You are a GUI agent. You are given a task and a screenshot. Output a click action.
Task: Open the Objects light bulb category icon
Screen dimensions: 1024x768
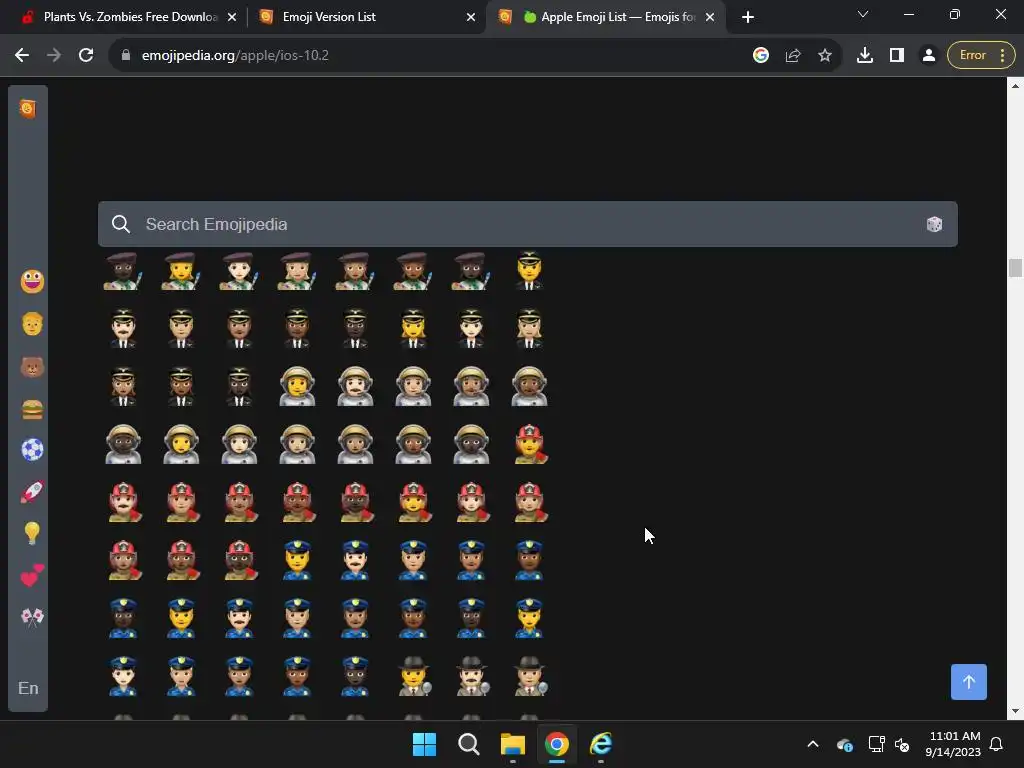[x=32, y=534]
